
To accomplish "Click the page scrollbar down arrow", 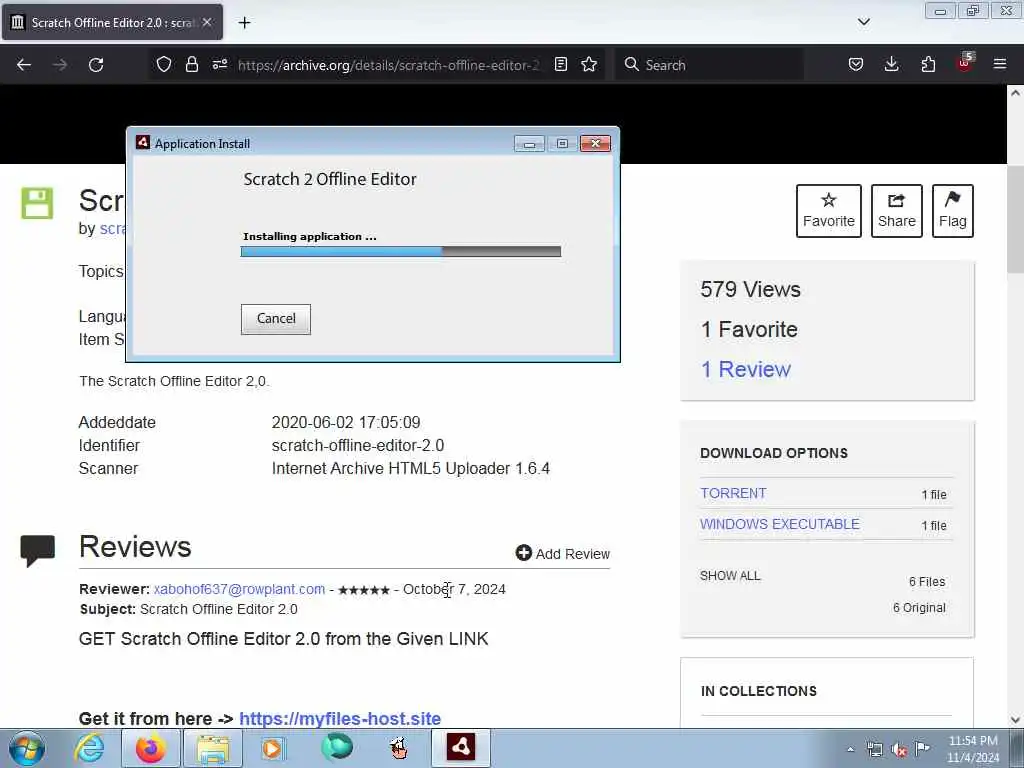I will coord(1015,720).
